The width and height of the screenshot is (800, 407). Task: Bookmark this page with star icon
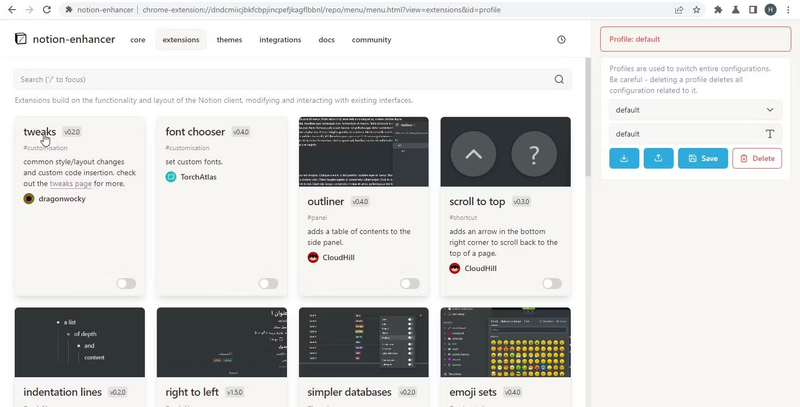click(696, 10)
